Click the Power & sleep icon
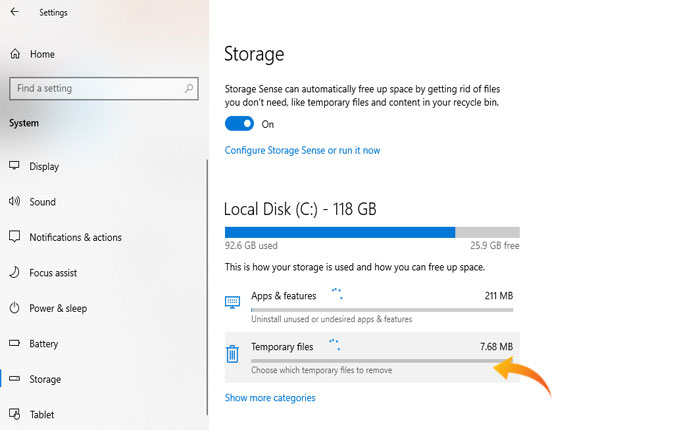Viewport: 700px width, 430px height. [14, 308]
